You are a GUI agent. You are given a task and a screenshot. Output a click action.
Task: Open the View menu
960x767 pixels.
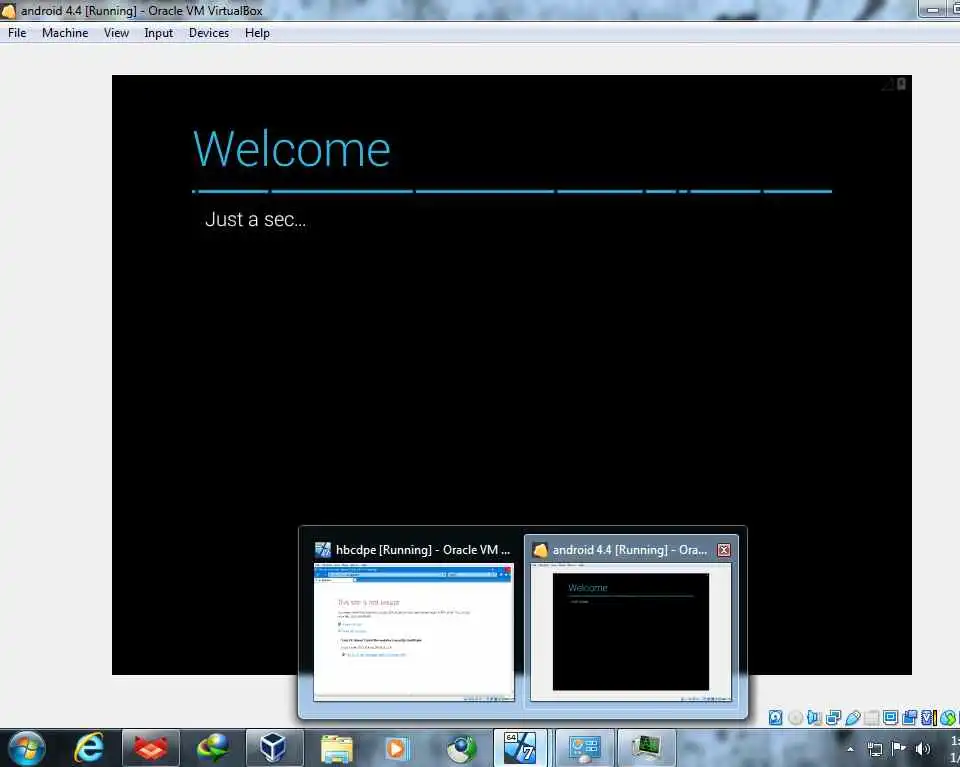pyautogui.click(x=116, y=33)
